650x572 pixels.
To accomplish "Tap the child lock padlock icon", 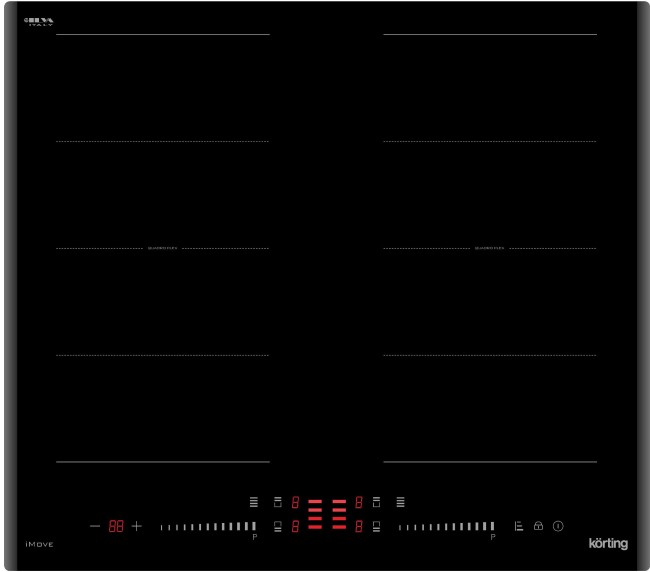I will coord(538,526).
